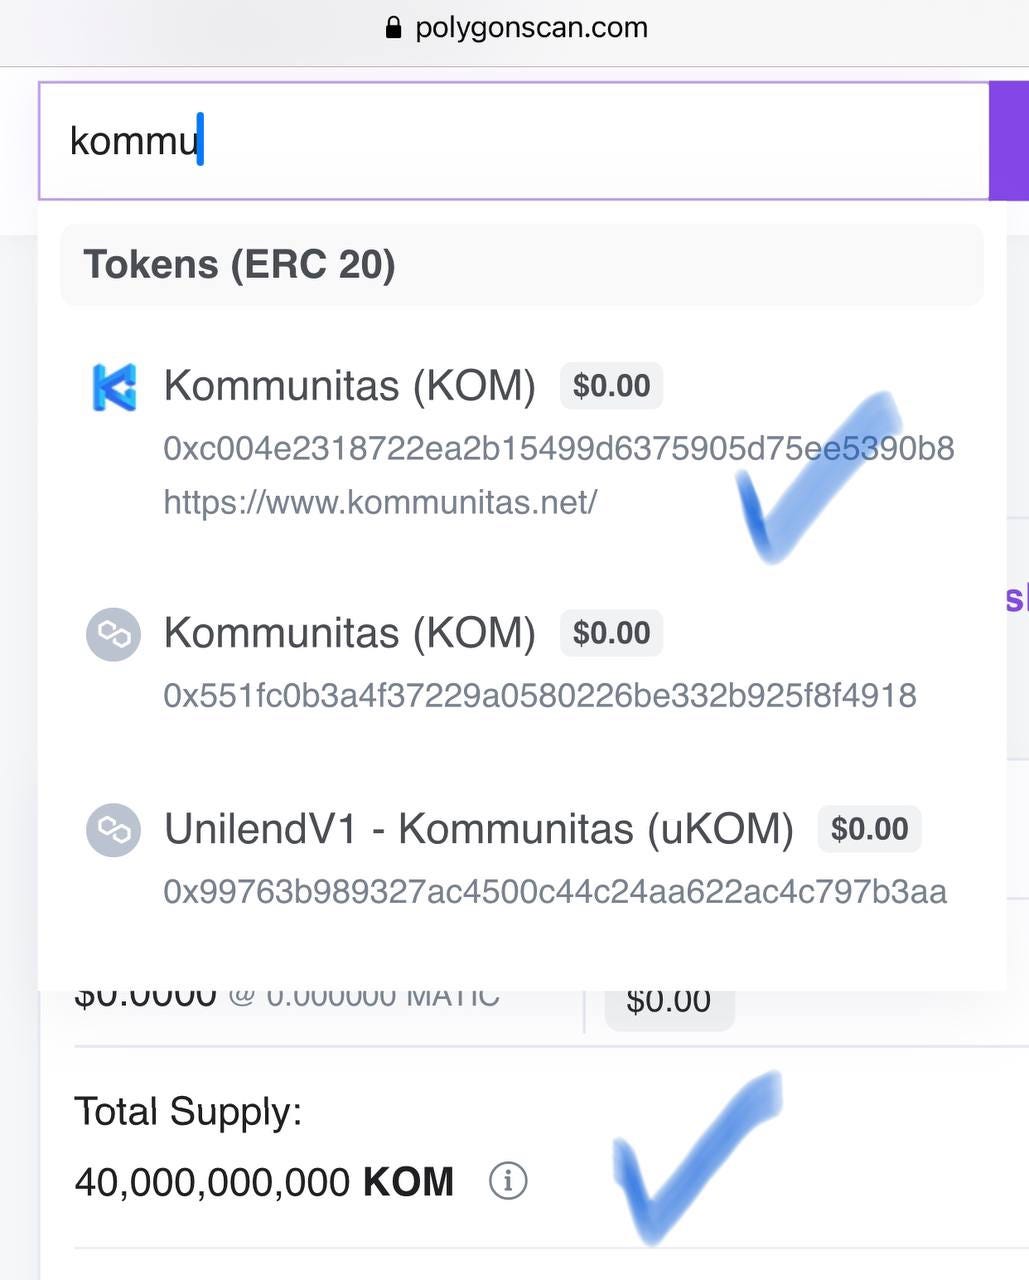Viewport: 1029px width, 1280px height.
Task: Click the 0xc004e2318722ea2b15499d6375905d75ee5390b8 address
Action: click(559, 449)
